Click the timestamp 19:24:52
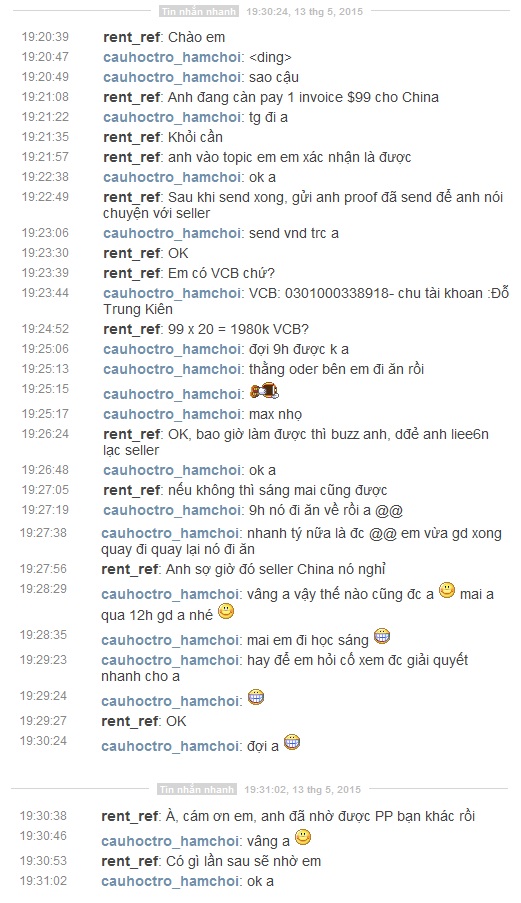 pyautogui.click(x=45, y=328)
